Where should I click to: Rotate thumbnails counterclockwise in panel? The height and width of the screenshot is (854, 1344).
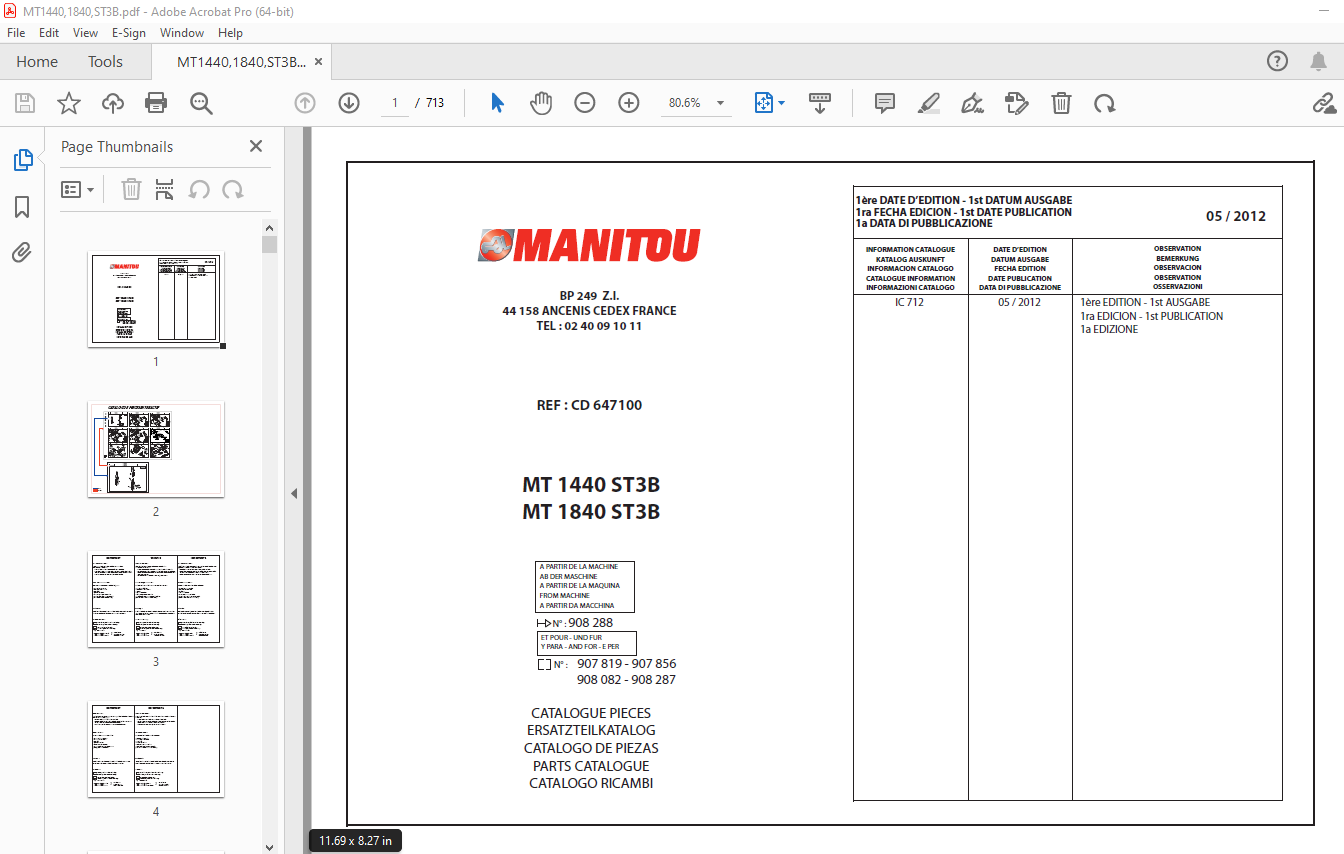tap(199, 189)
